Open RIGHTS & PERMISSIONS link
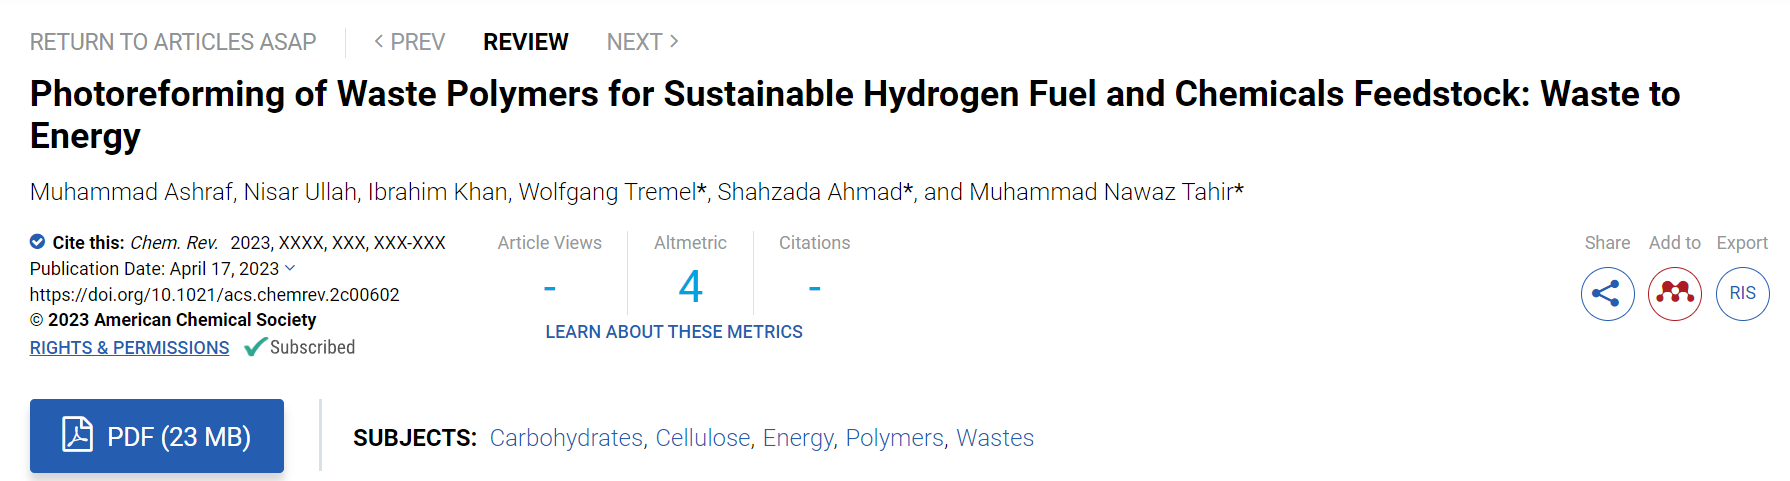Screen dimensions: 1790x481 [x=129, y=347]
